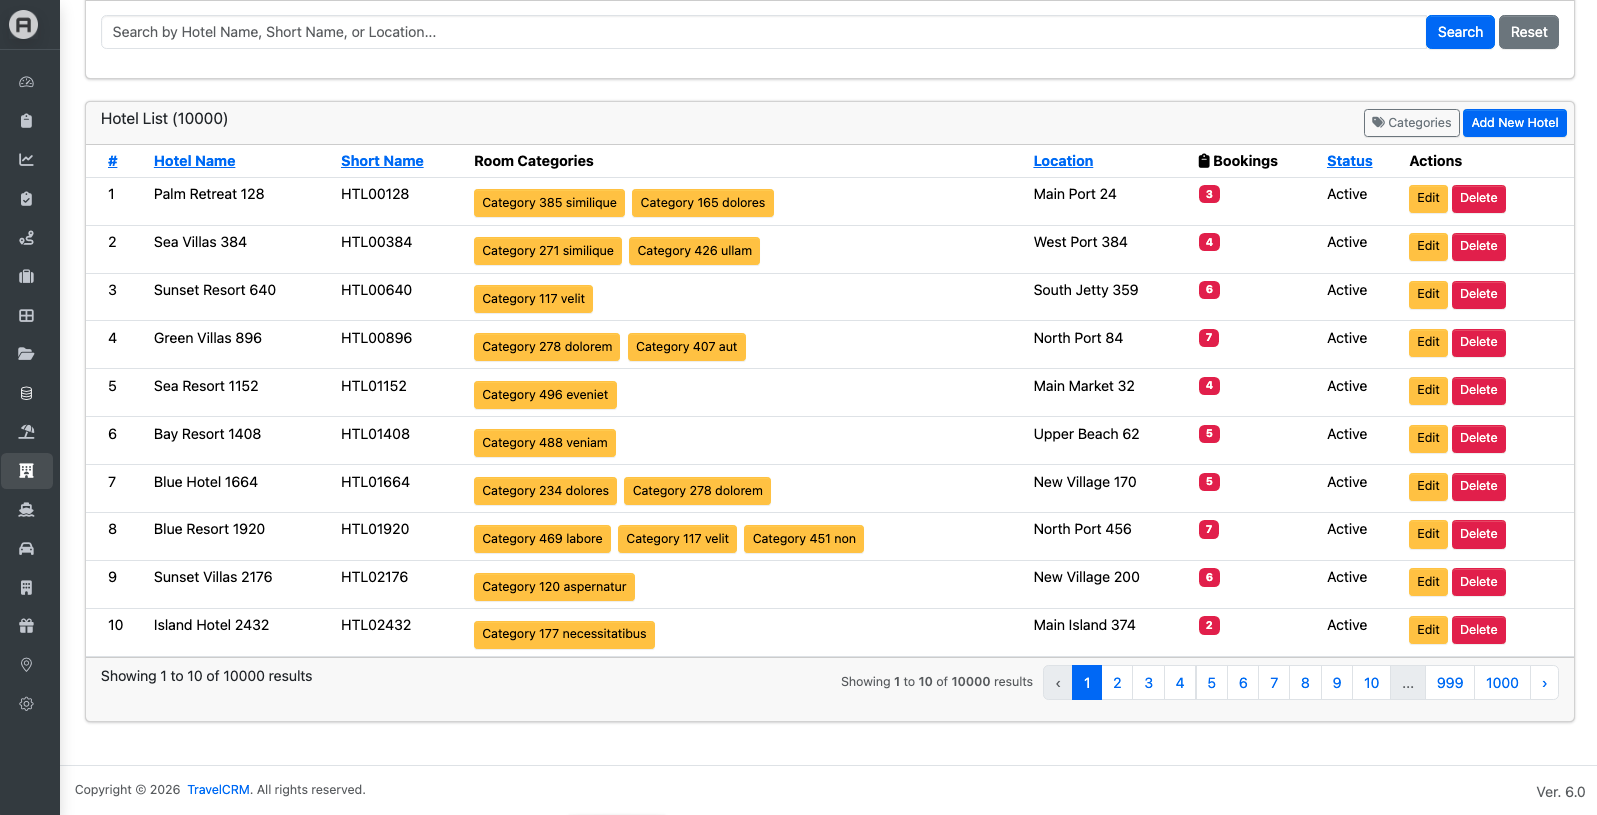
Task: Go to page 5 in pagination
Action: [x=1211, y=683]
